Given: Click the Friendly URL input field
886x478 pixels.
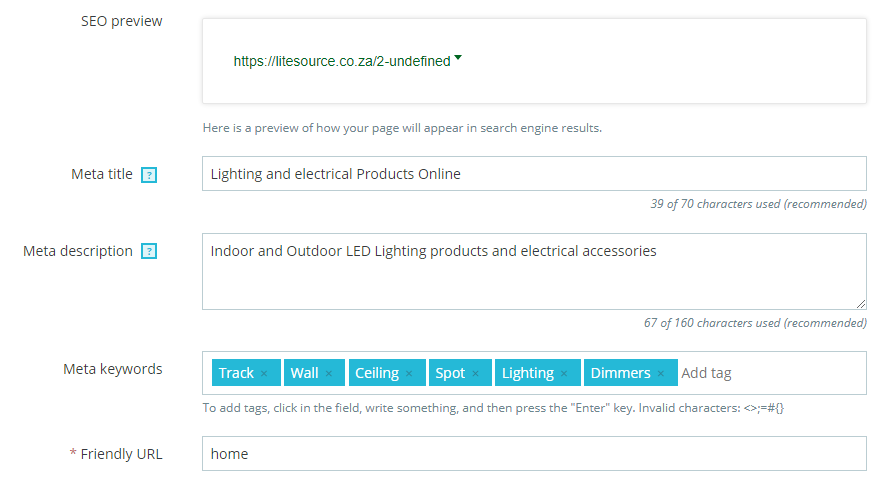Looking at the screenshot, I should [533, 454].
